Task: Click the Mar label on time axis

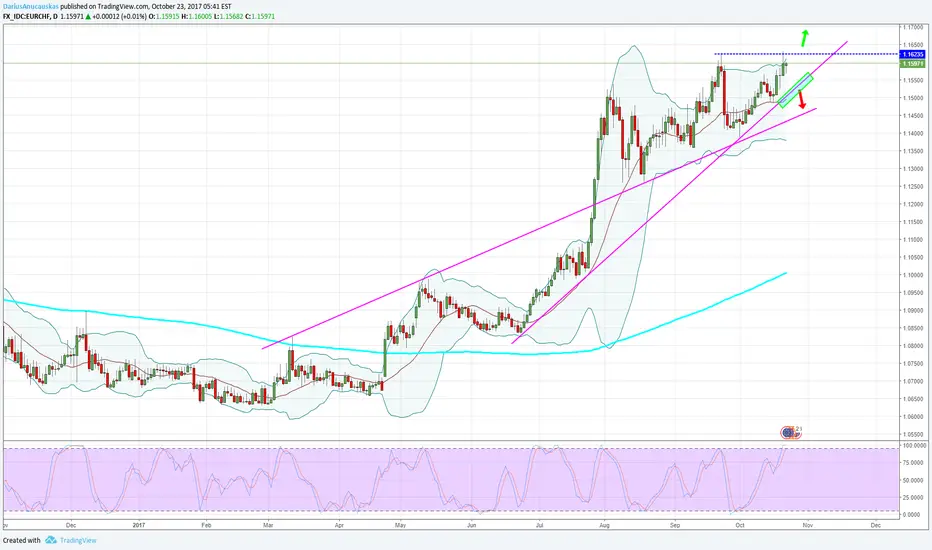Action: coord(268,525)
